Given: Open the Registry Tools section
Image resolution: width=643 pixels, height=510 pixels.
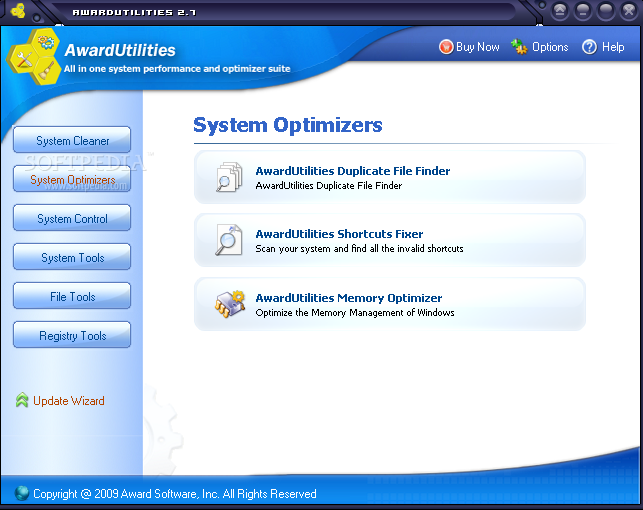Looking at the screenshot, I should click(x=72, y=335).
